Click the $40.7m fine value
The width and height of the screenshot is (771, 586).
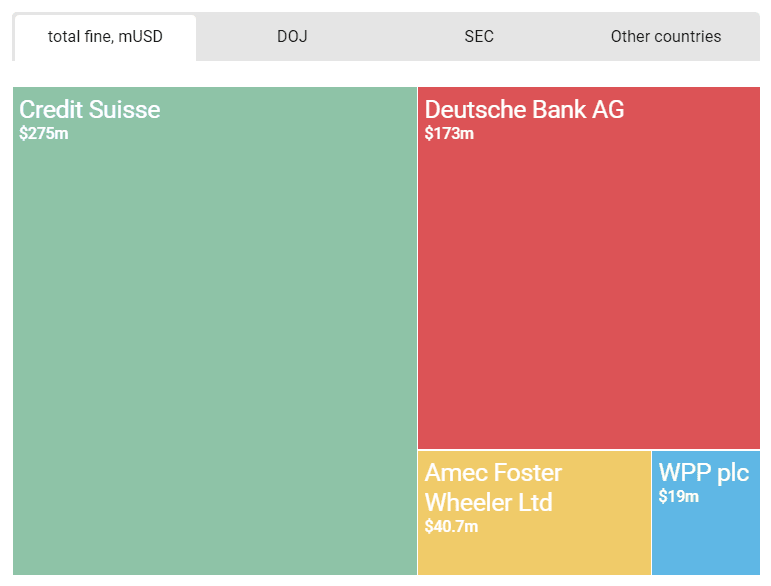coord(451,527)
